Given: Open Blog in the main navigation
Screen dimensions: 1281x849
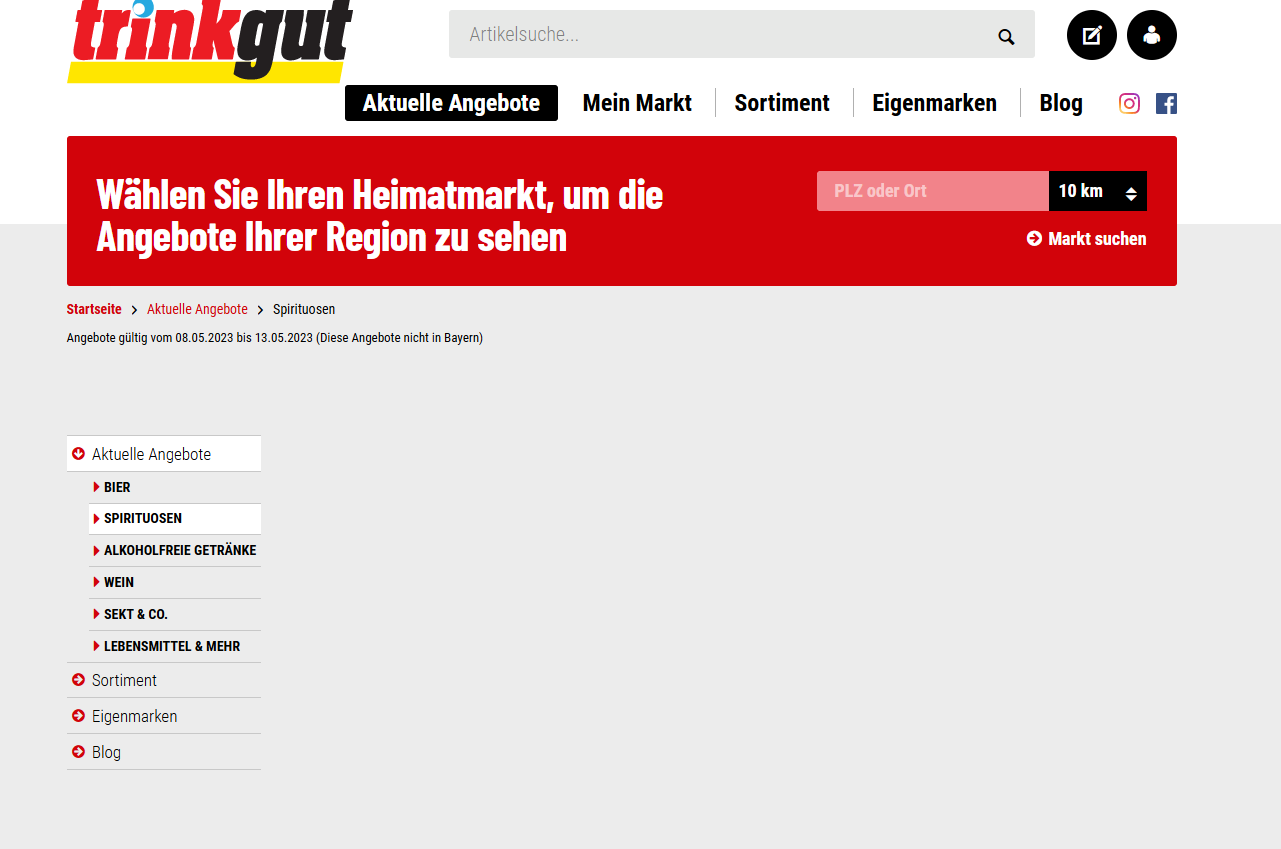Looking at the screenshot, I should [x=1061, y=103].
